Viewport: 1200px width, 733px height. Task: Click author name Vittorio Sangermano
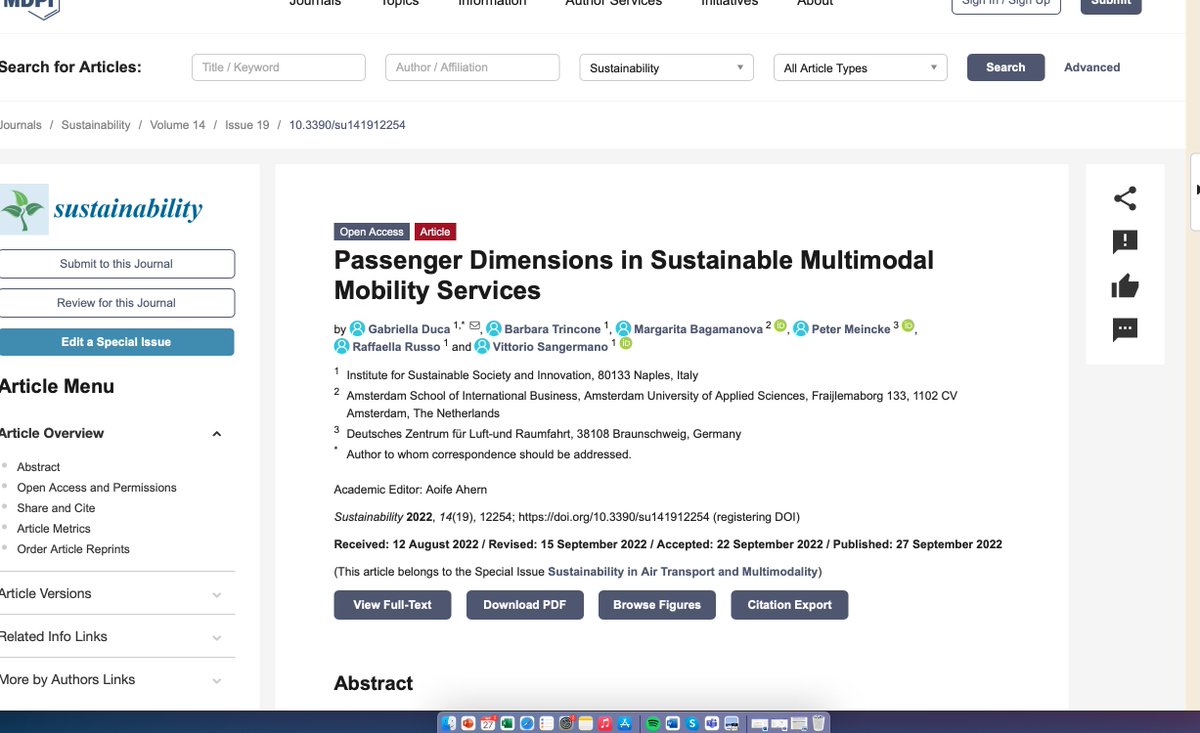(550, 347)
